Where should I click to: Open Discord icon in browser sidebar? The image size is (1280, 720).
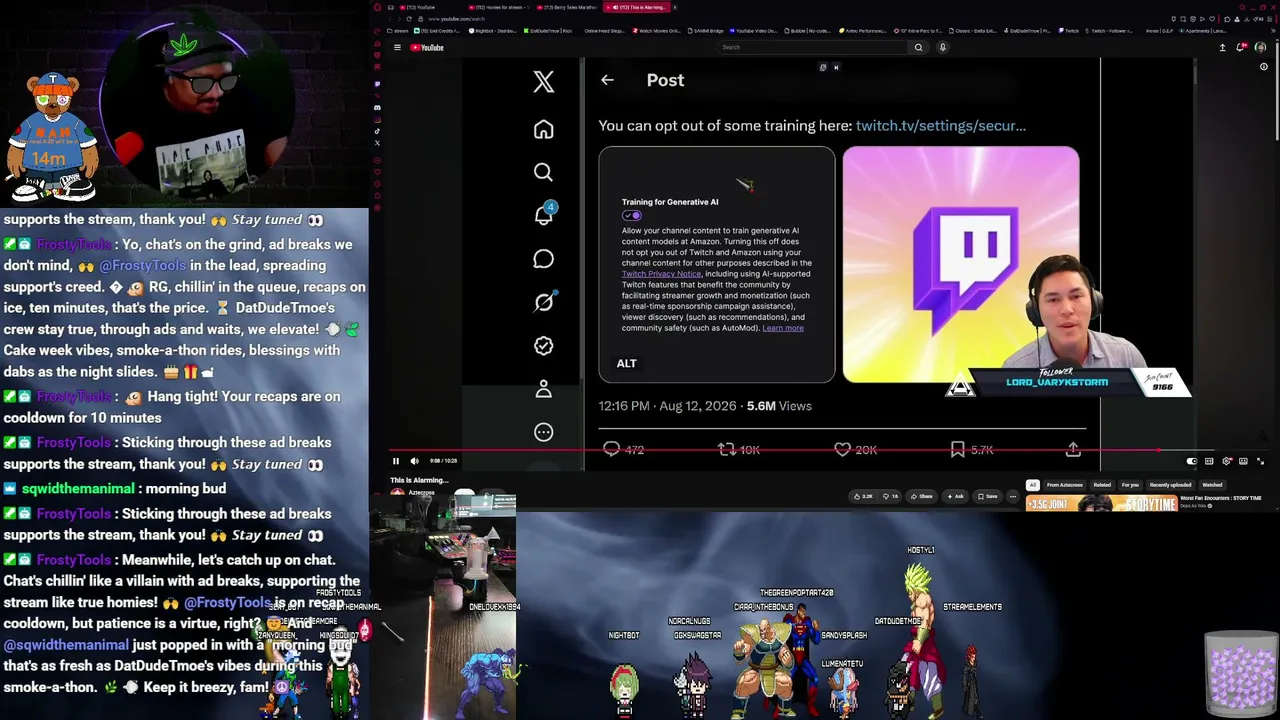pyautogui.click(x=377, y=107)
